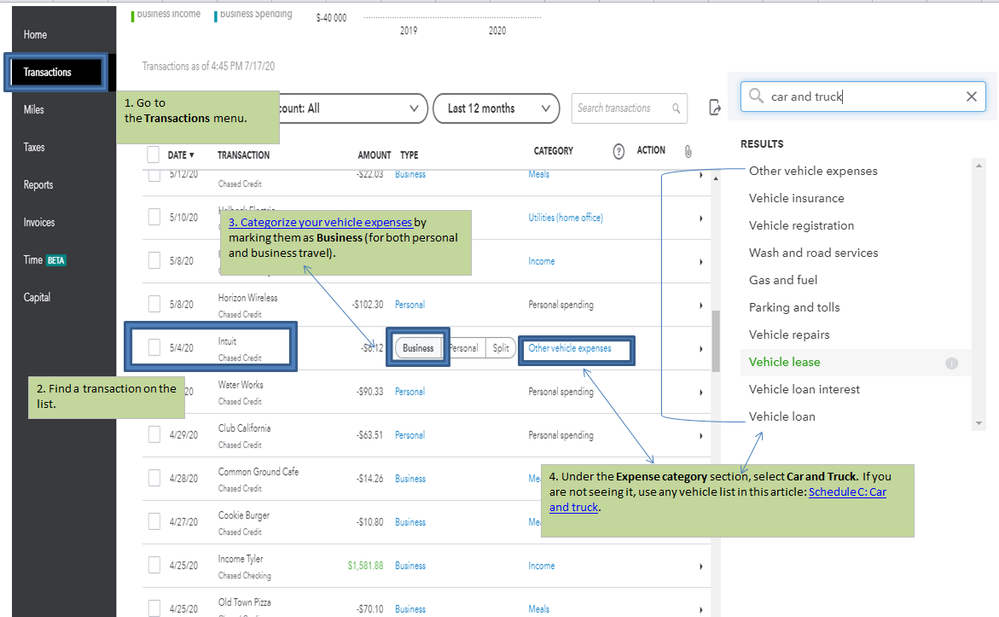Tick the select-all checkbox in header

(153, 154)
